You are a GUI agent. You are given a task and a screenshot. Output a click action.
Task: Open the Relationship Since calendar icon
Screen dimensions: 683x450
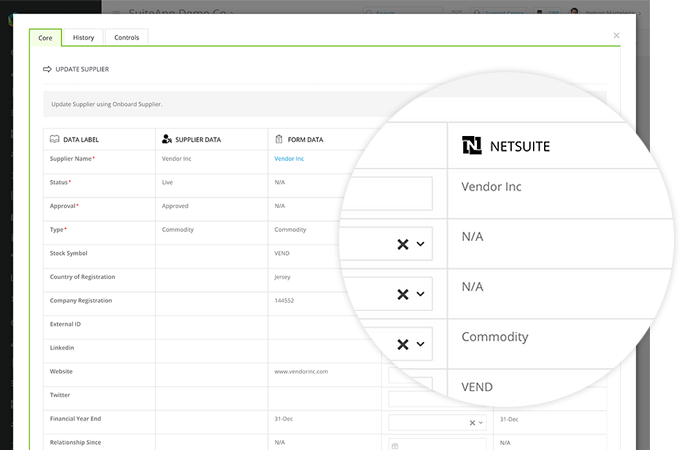click(x=395, y=446)
